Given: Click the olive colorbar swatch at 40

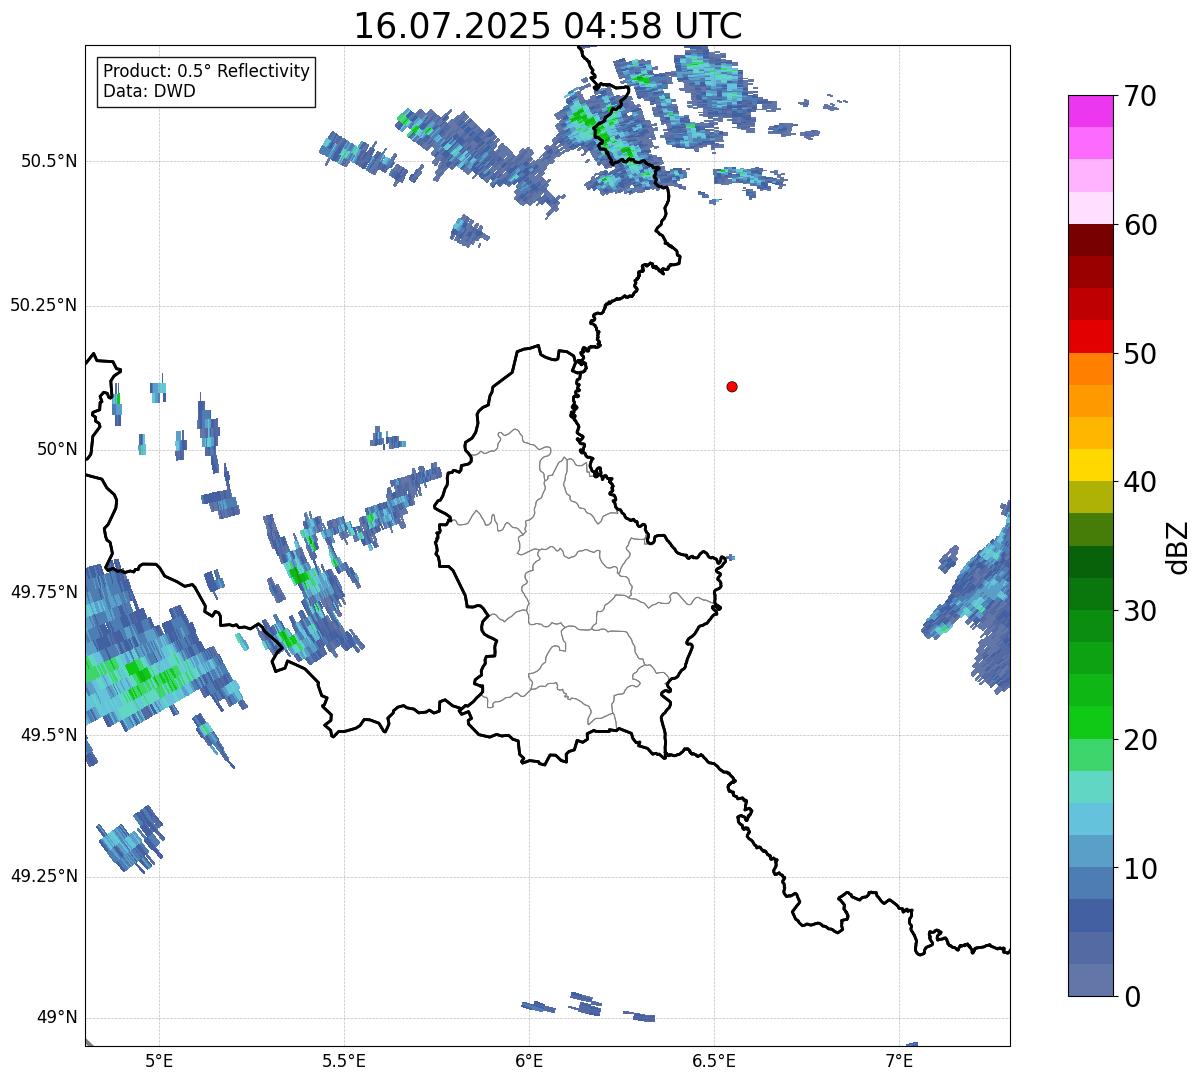Looking at the screenshot, I should click(1091, 497).
